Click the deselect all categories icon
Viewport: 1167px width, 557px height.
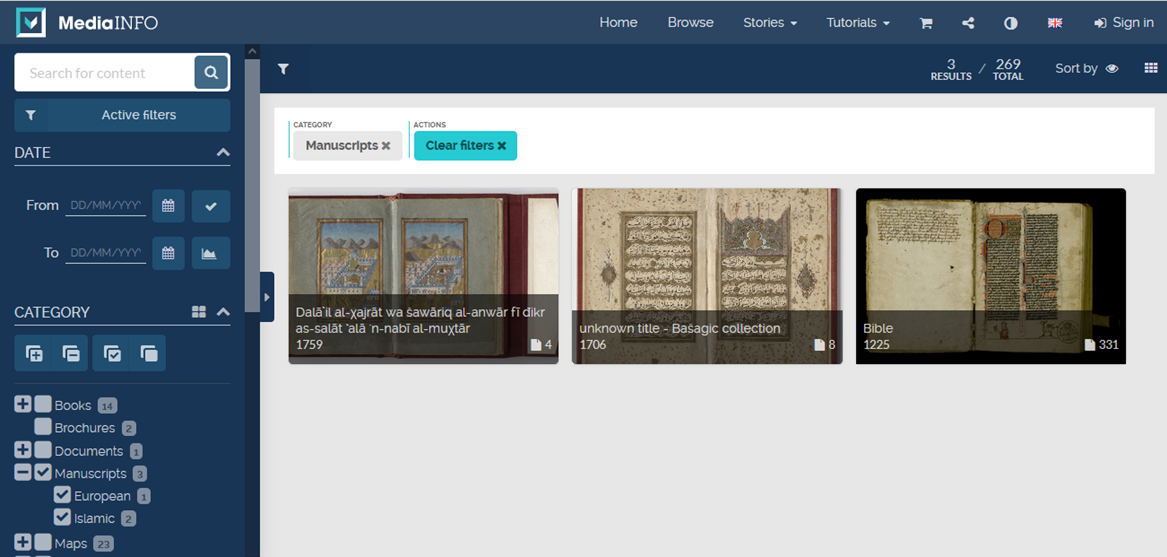click(149, 353)
